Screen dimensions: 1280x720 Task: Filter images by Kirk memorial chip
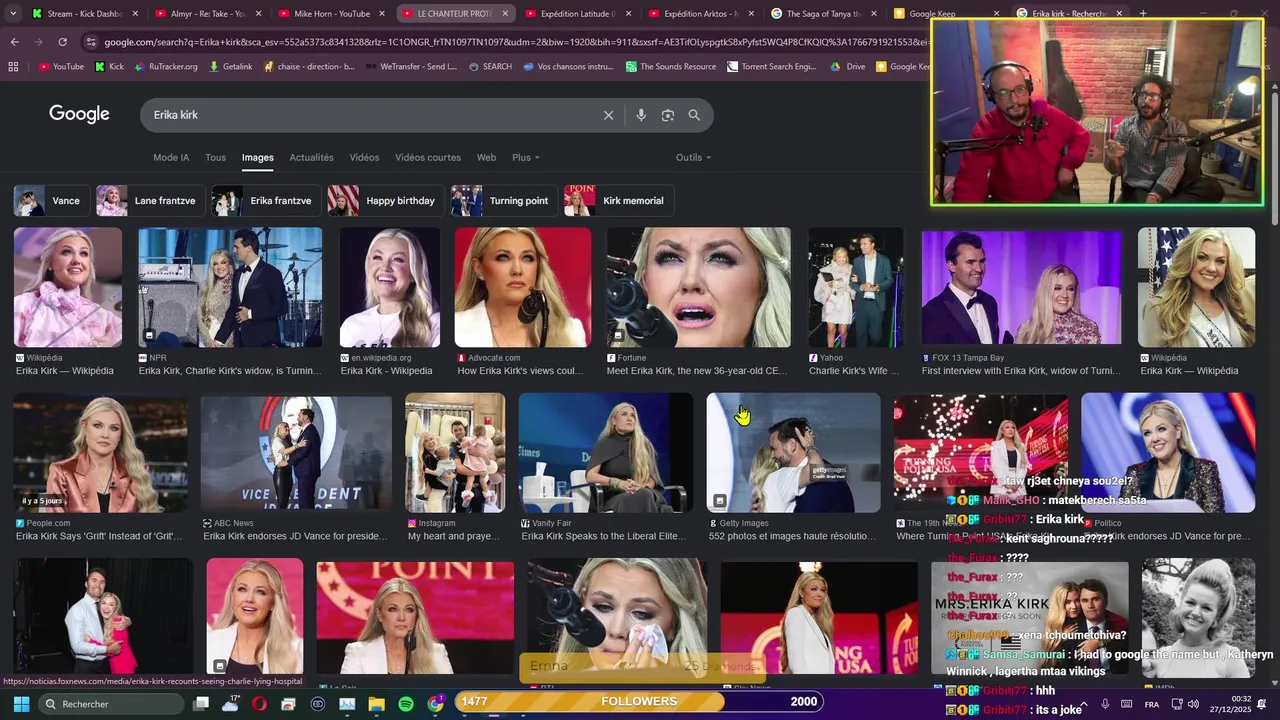(x=617, y=201)
